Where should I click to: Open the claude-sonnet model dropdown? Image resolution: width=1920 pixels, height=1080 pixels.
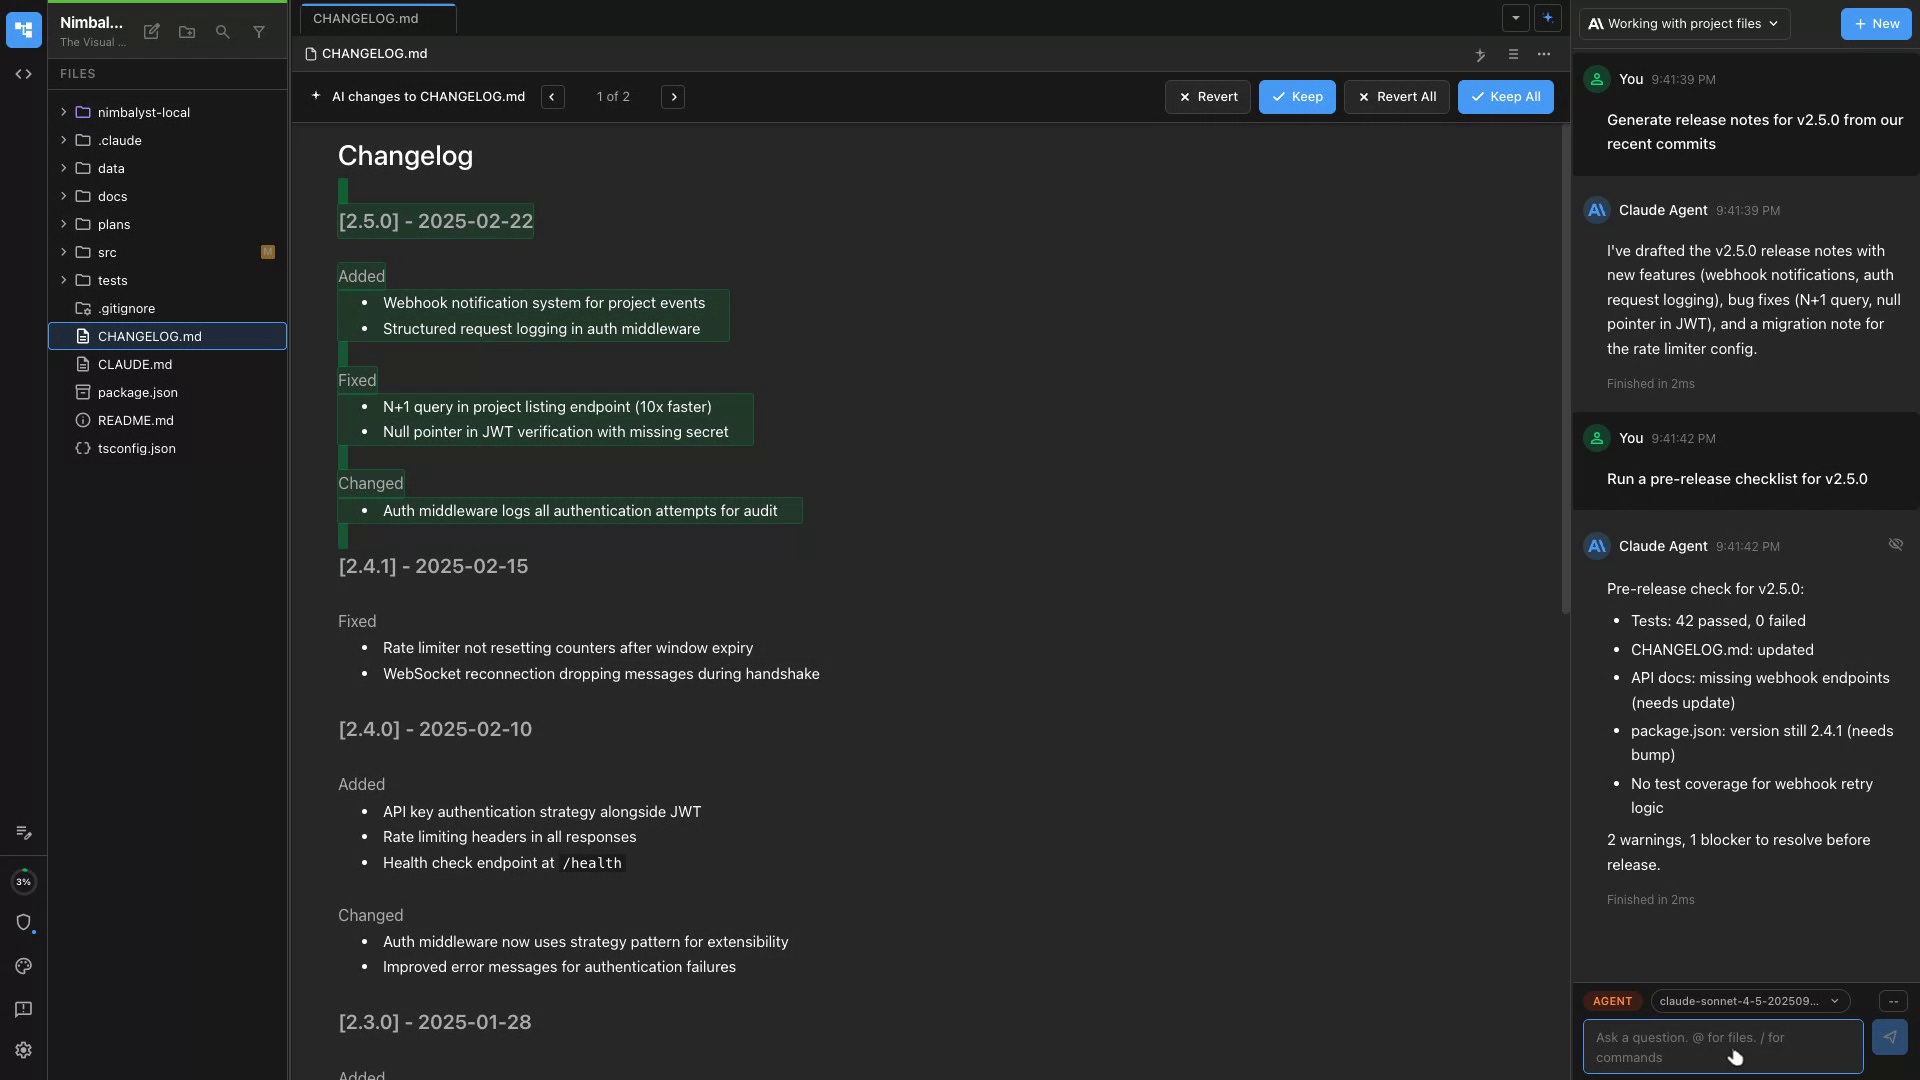coord(1749,1001)
